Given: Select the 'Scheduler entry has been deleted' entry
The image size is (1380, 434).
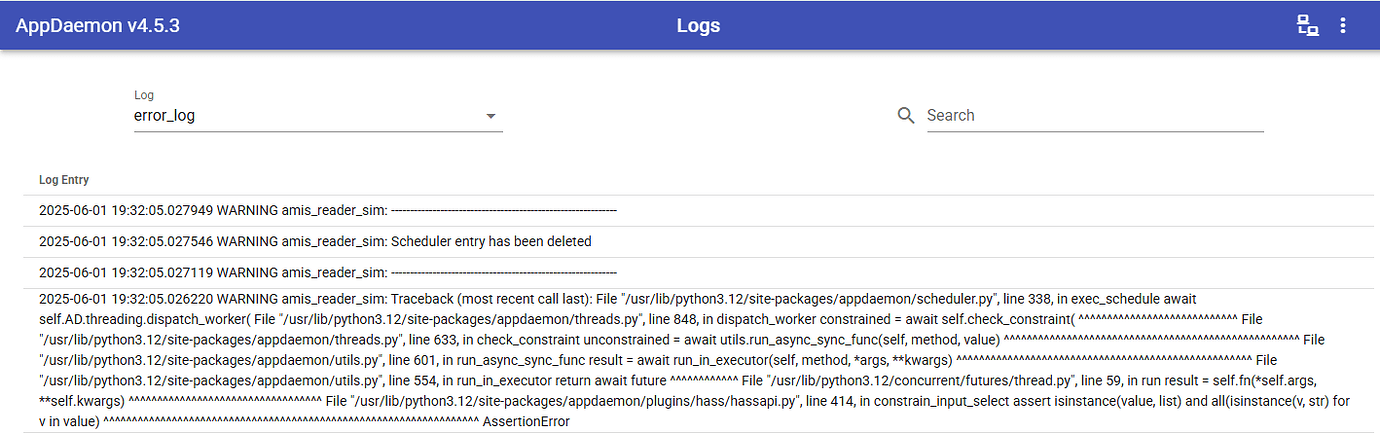Looking at the screenshot, I should point(491,241).
